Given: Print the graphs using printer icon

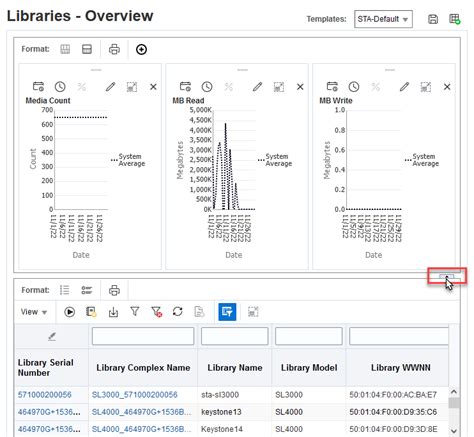Looking at the screenshot, I should [x=114, y=49].
